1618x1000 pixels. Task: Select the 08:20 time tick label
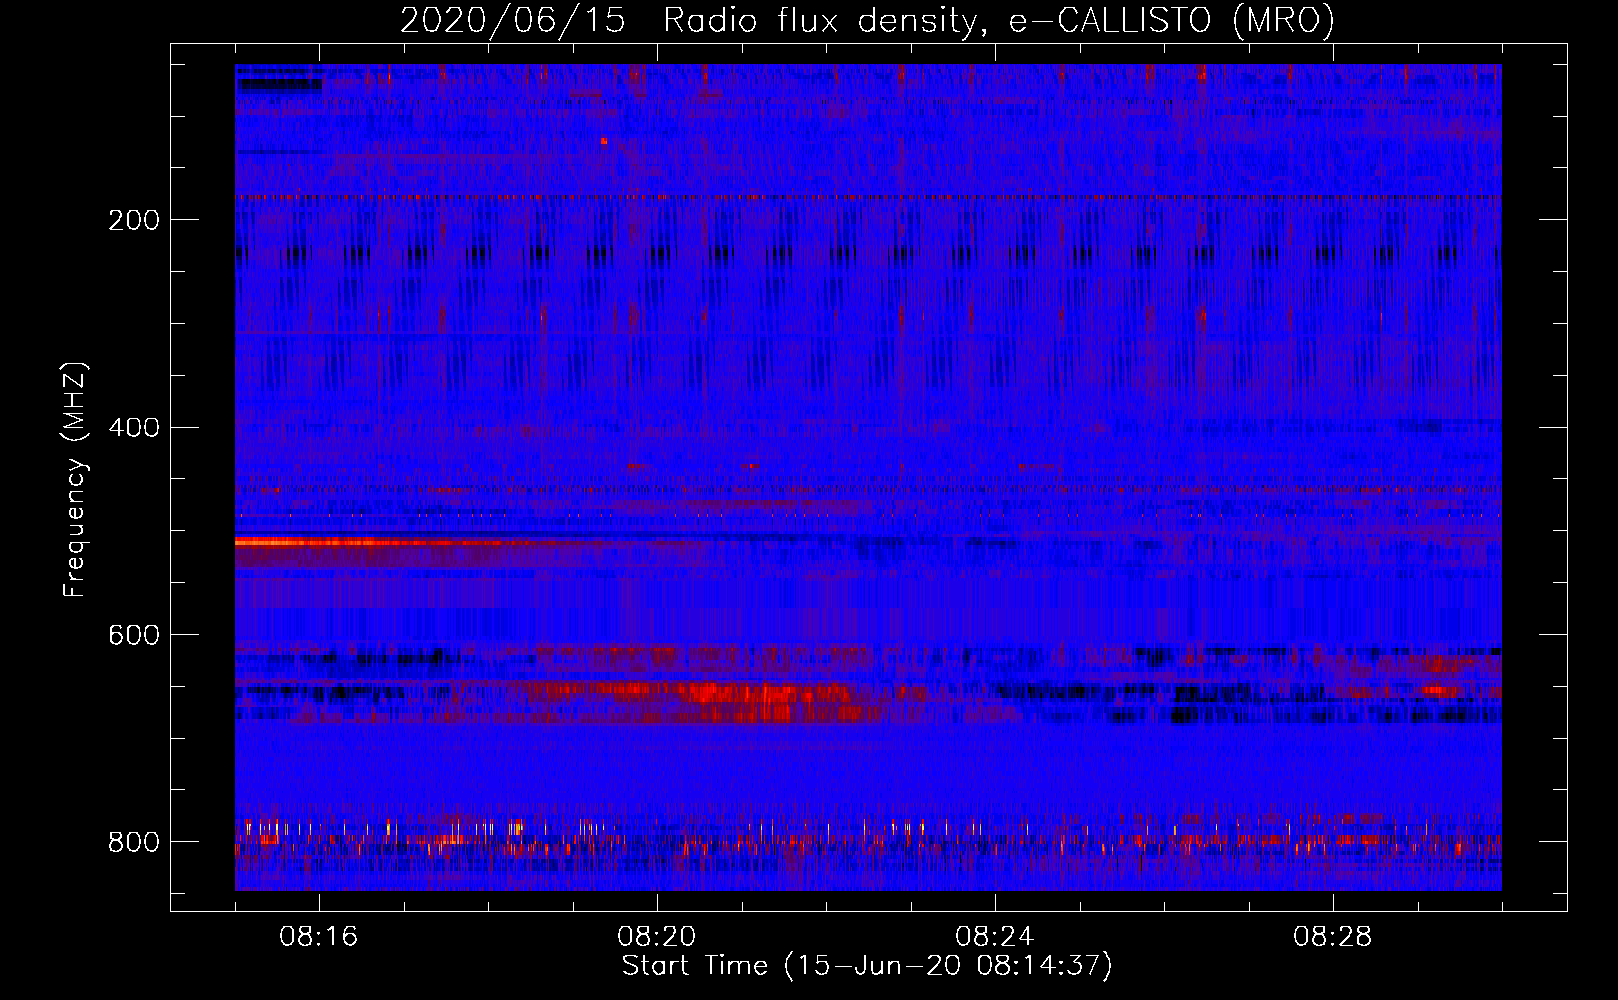point(657,937)
